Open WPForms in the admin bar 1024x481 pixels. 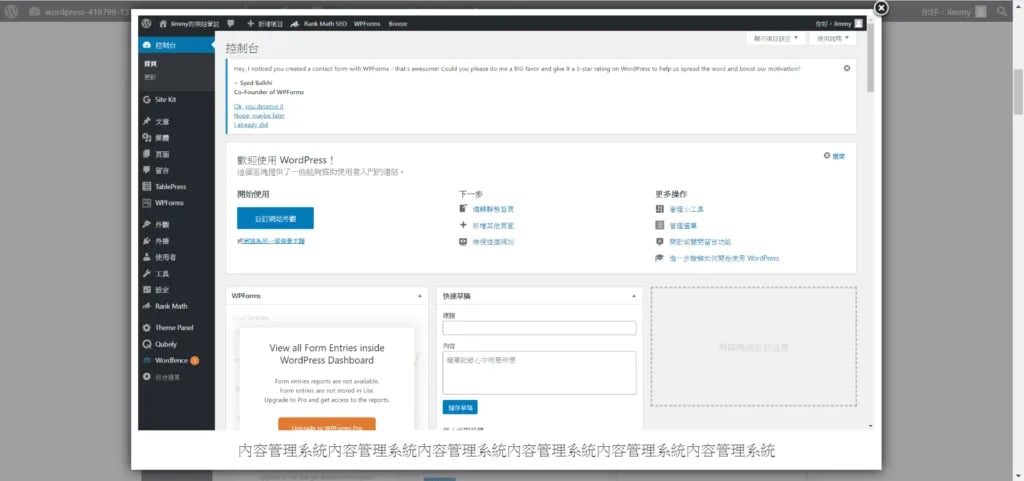pos(367,23)
